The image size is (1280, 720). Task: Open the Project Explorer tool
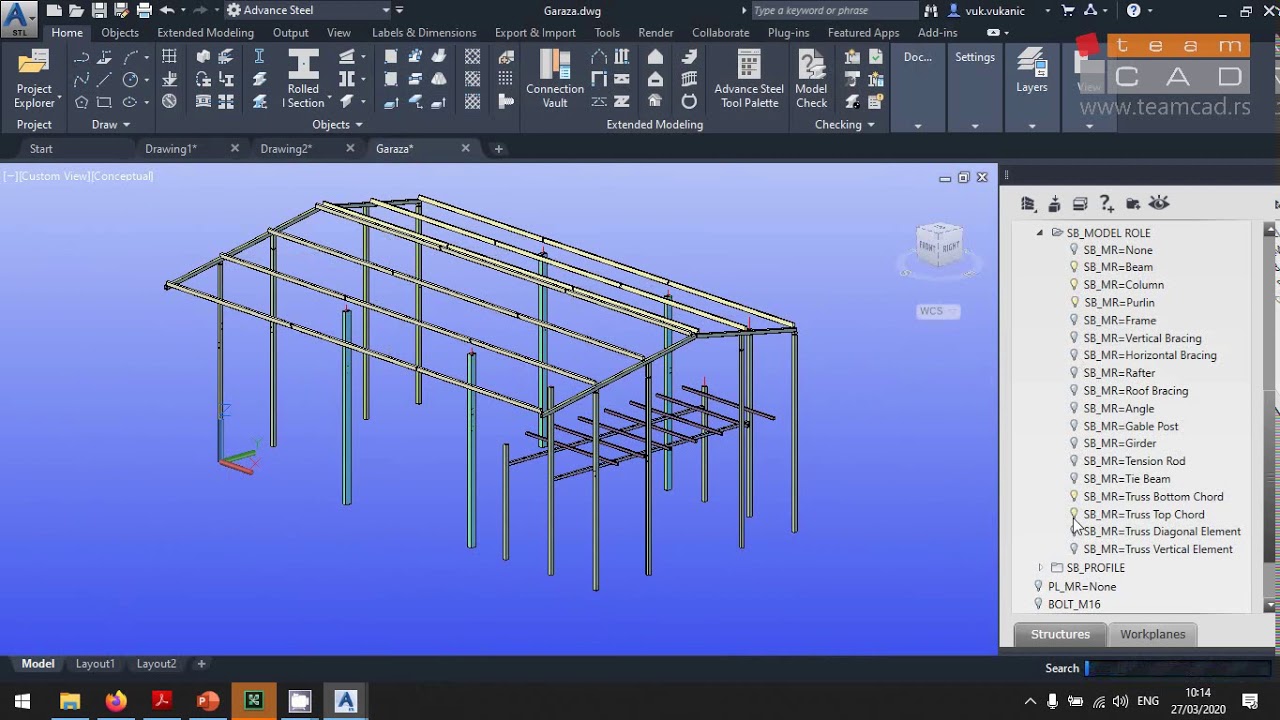click(x=34, y=78)
